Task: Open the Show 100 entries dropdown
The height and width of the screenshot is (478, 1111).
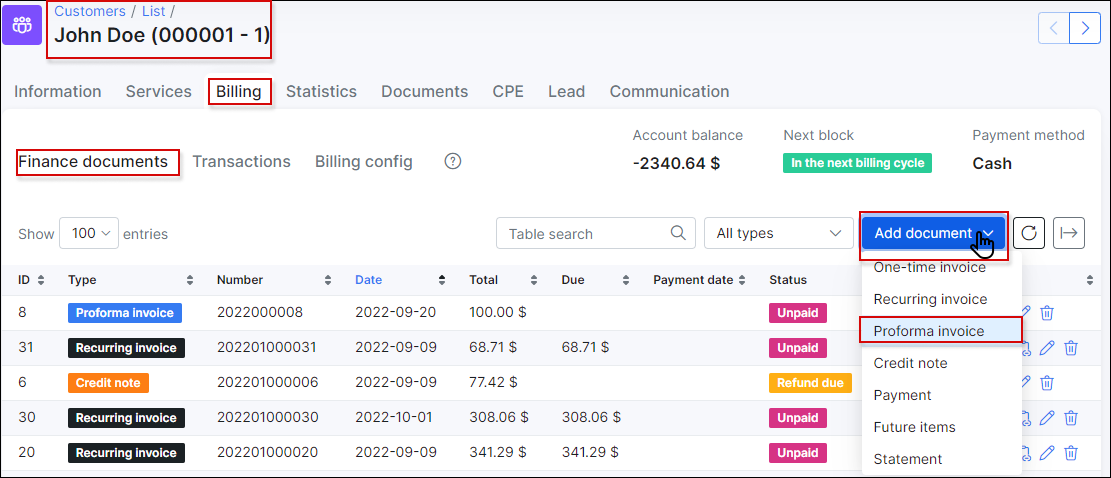Action: 89,233
